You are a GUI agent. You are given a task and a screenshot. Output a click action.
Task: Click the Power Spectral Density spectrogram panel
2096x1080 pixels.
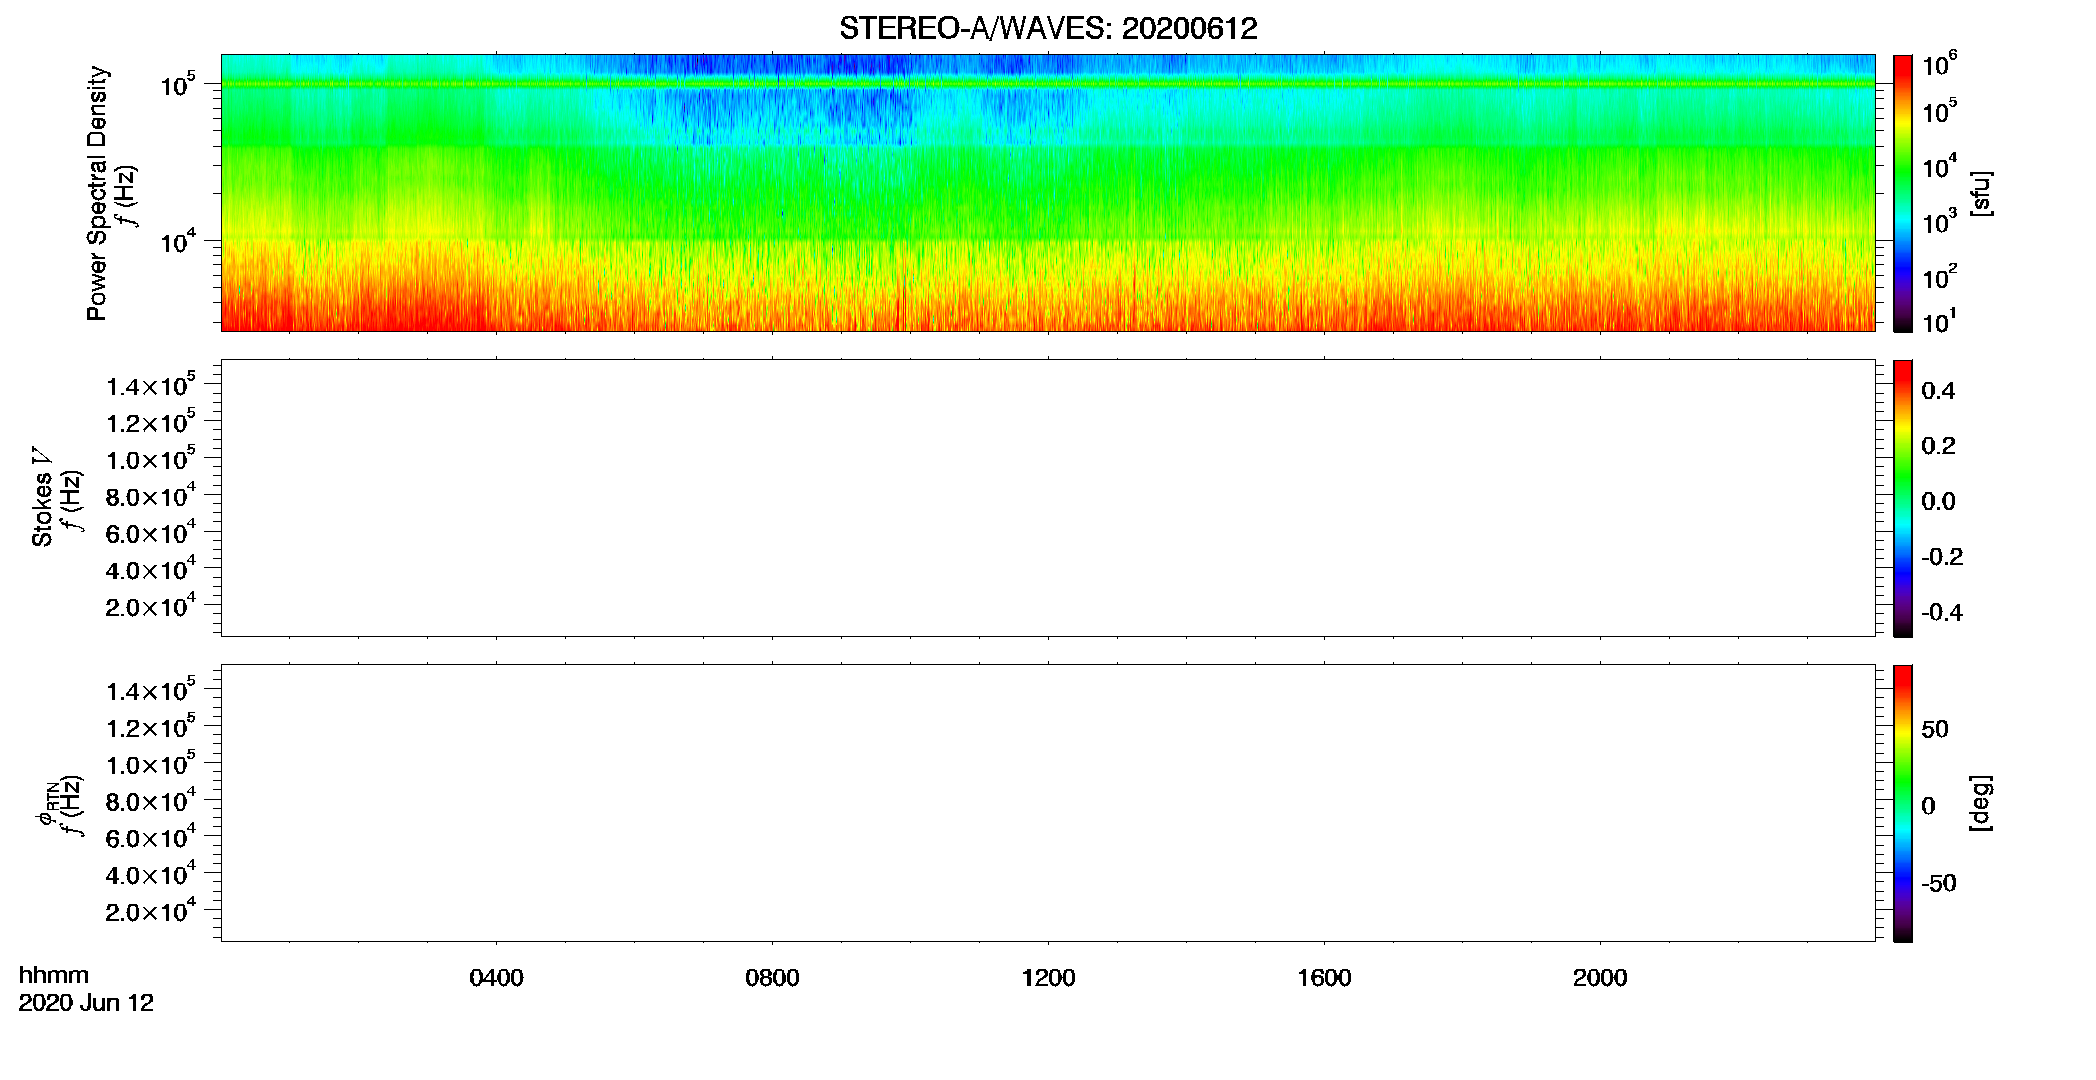click(1048, 192)
